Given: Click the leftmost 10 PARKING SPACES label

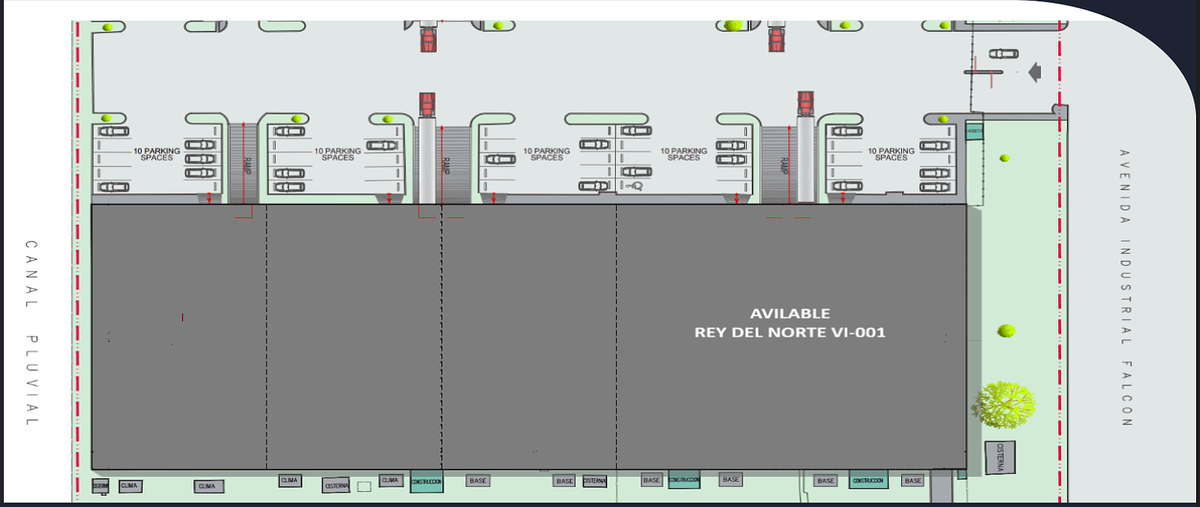Looking at the screenshot, I should [157, 154].
